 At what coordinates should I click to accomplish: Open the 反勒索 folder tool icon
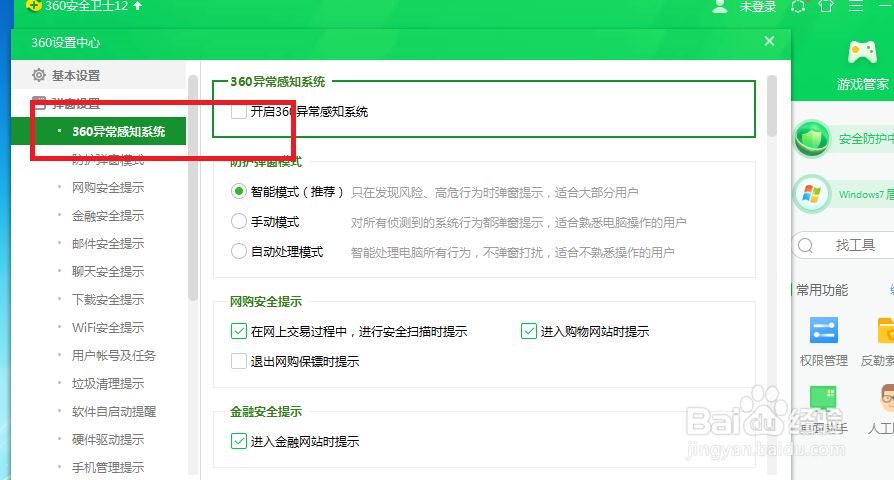click(x=886, y=330)
